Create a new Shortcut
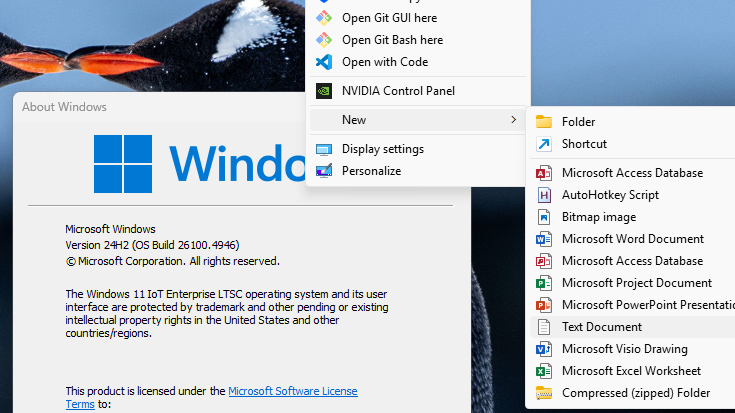735x413 pixels. 632,144
